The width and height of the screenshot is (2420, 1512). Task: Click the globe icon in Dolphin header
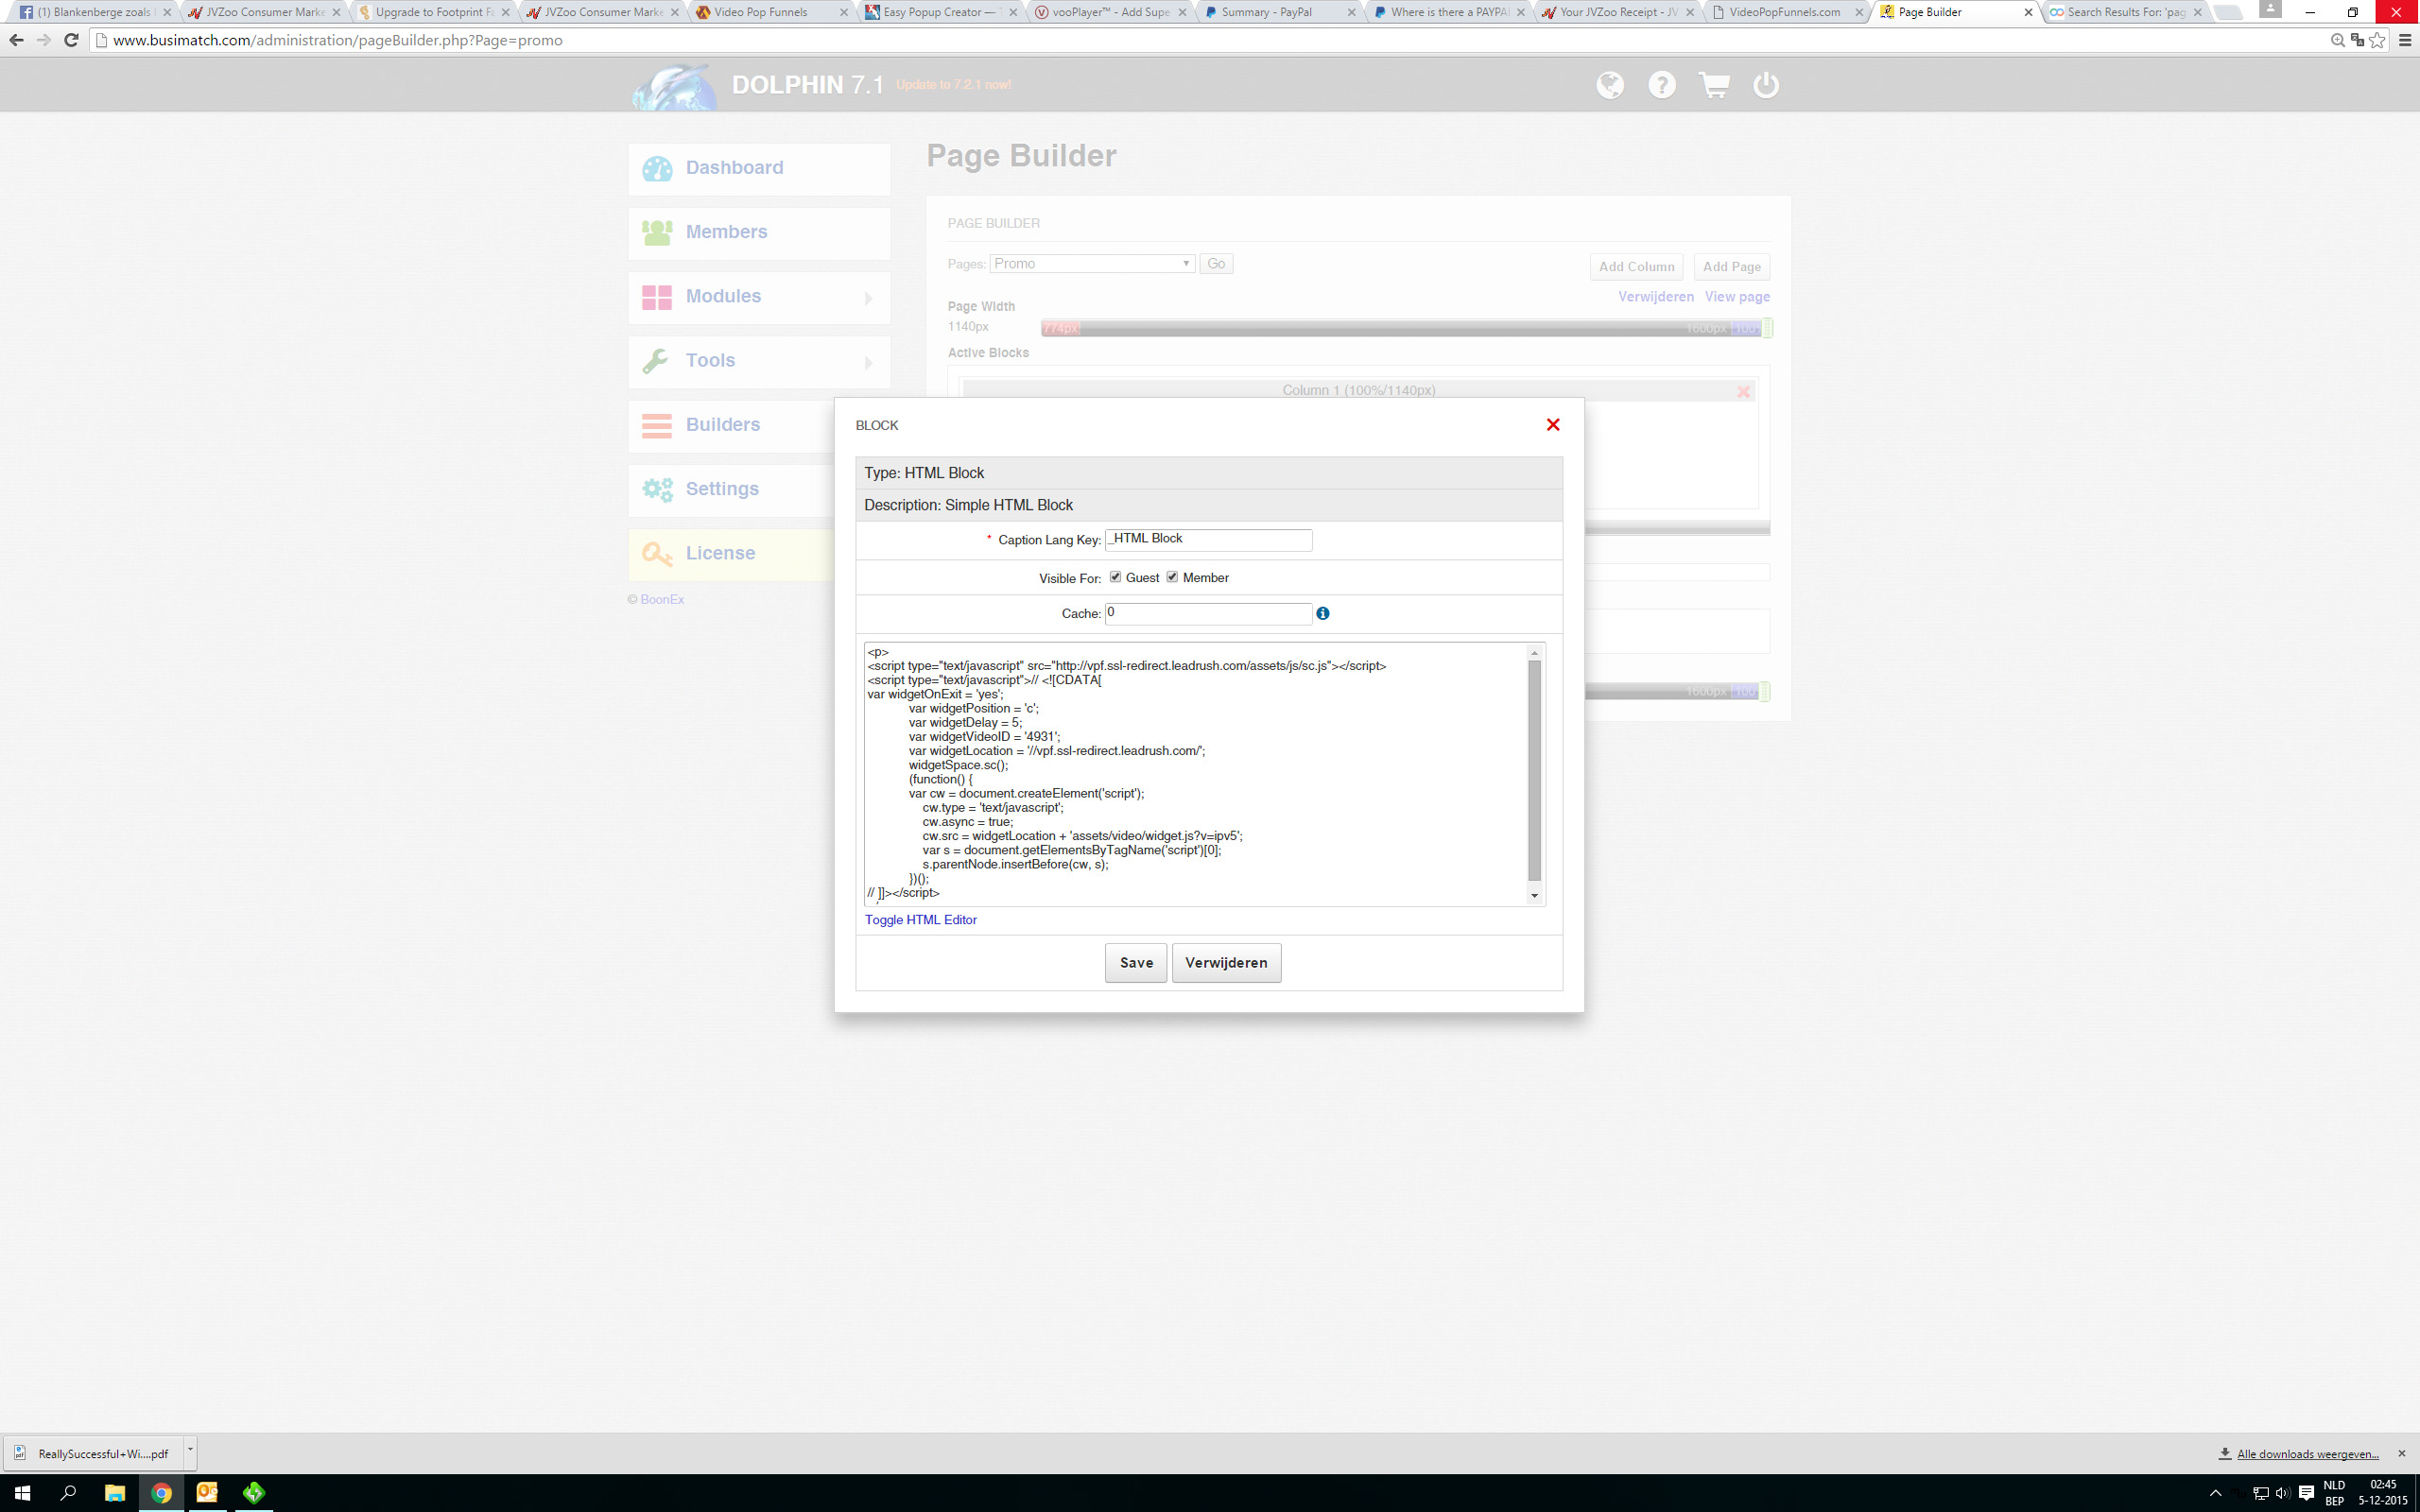(x=1609, y=85)
